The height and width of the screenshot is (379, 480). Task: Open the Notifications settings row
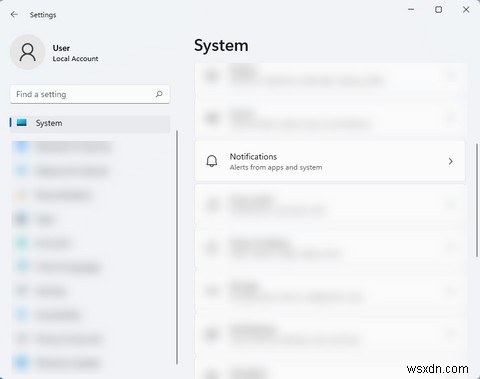click(x=330, y=161)
